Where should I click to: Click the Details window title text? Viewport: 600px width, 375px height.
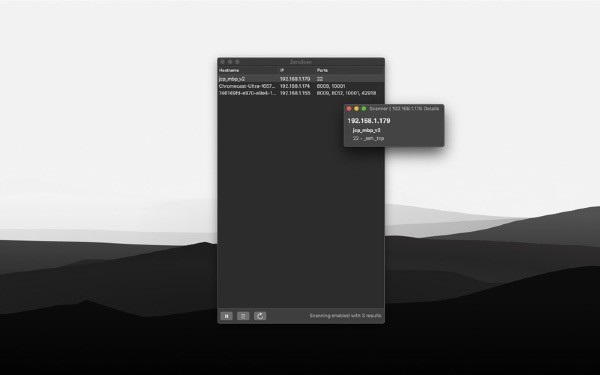pos(404,109)
